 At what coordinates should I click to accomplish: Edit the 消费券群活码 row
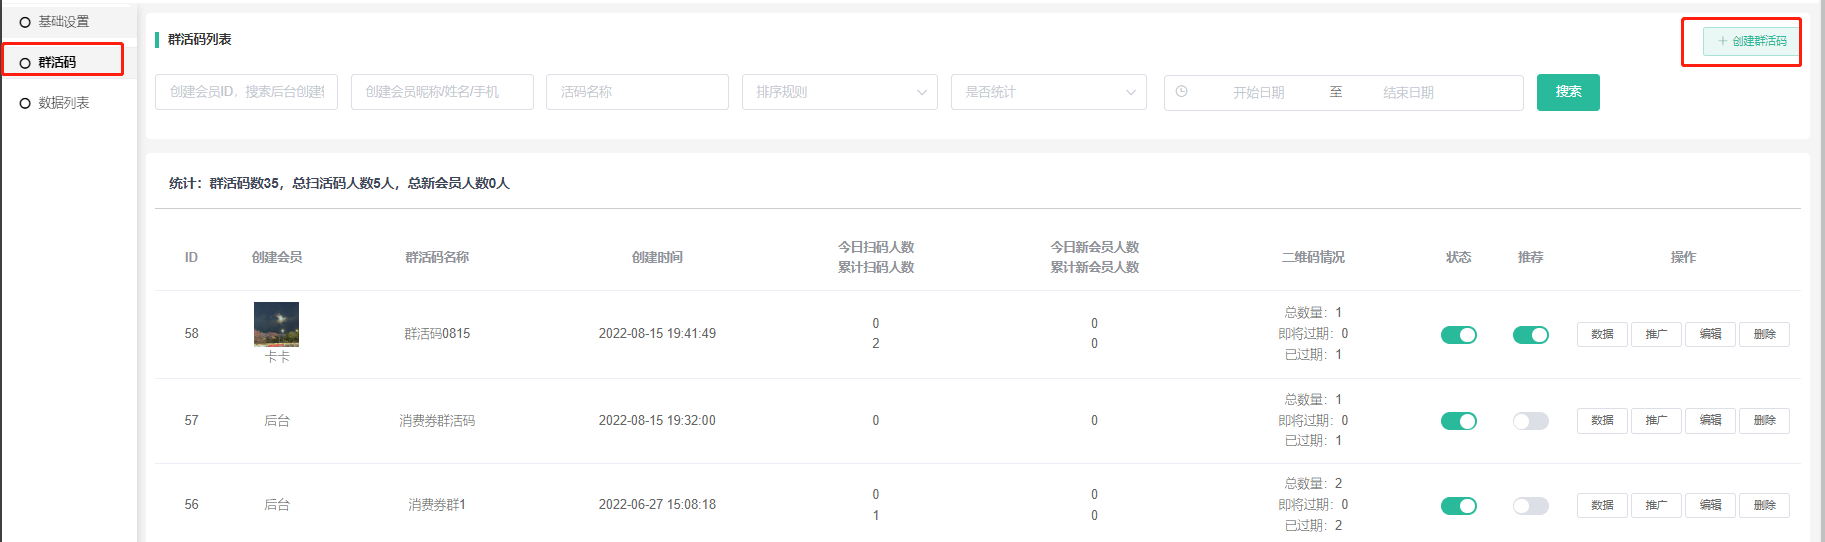pos(1710,420)
